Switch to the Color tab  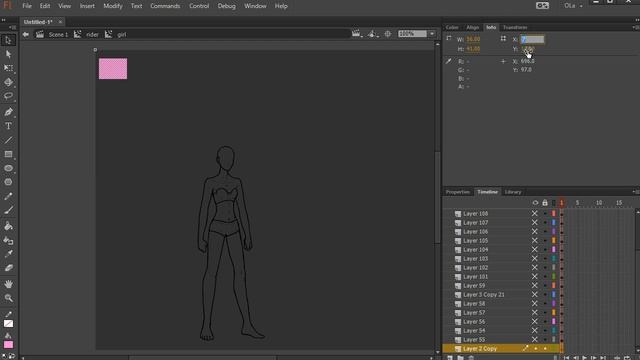click(x=452, y=27)
